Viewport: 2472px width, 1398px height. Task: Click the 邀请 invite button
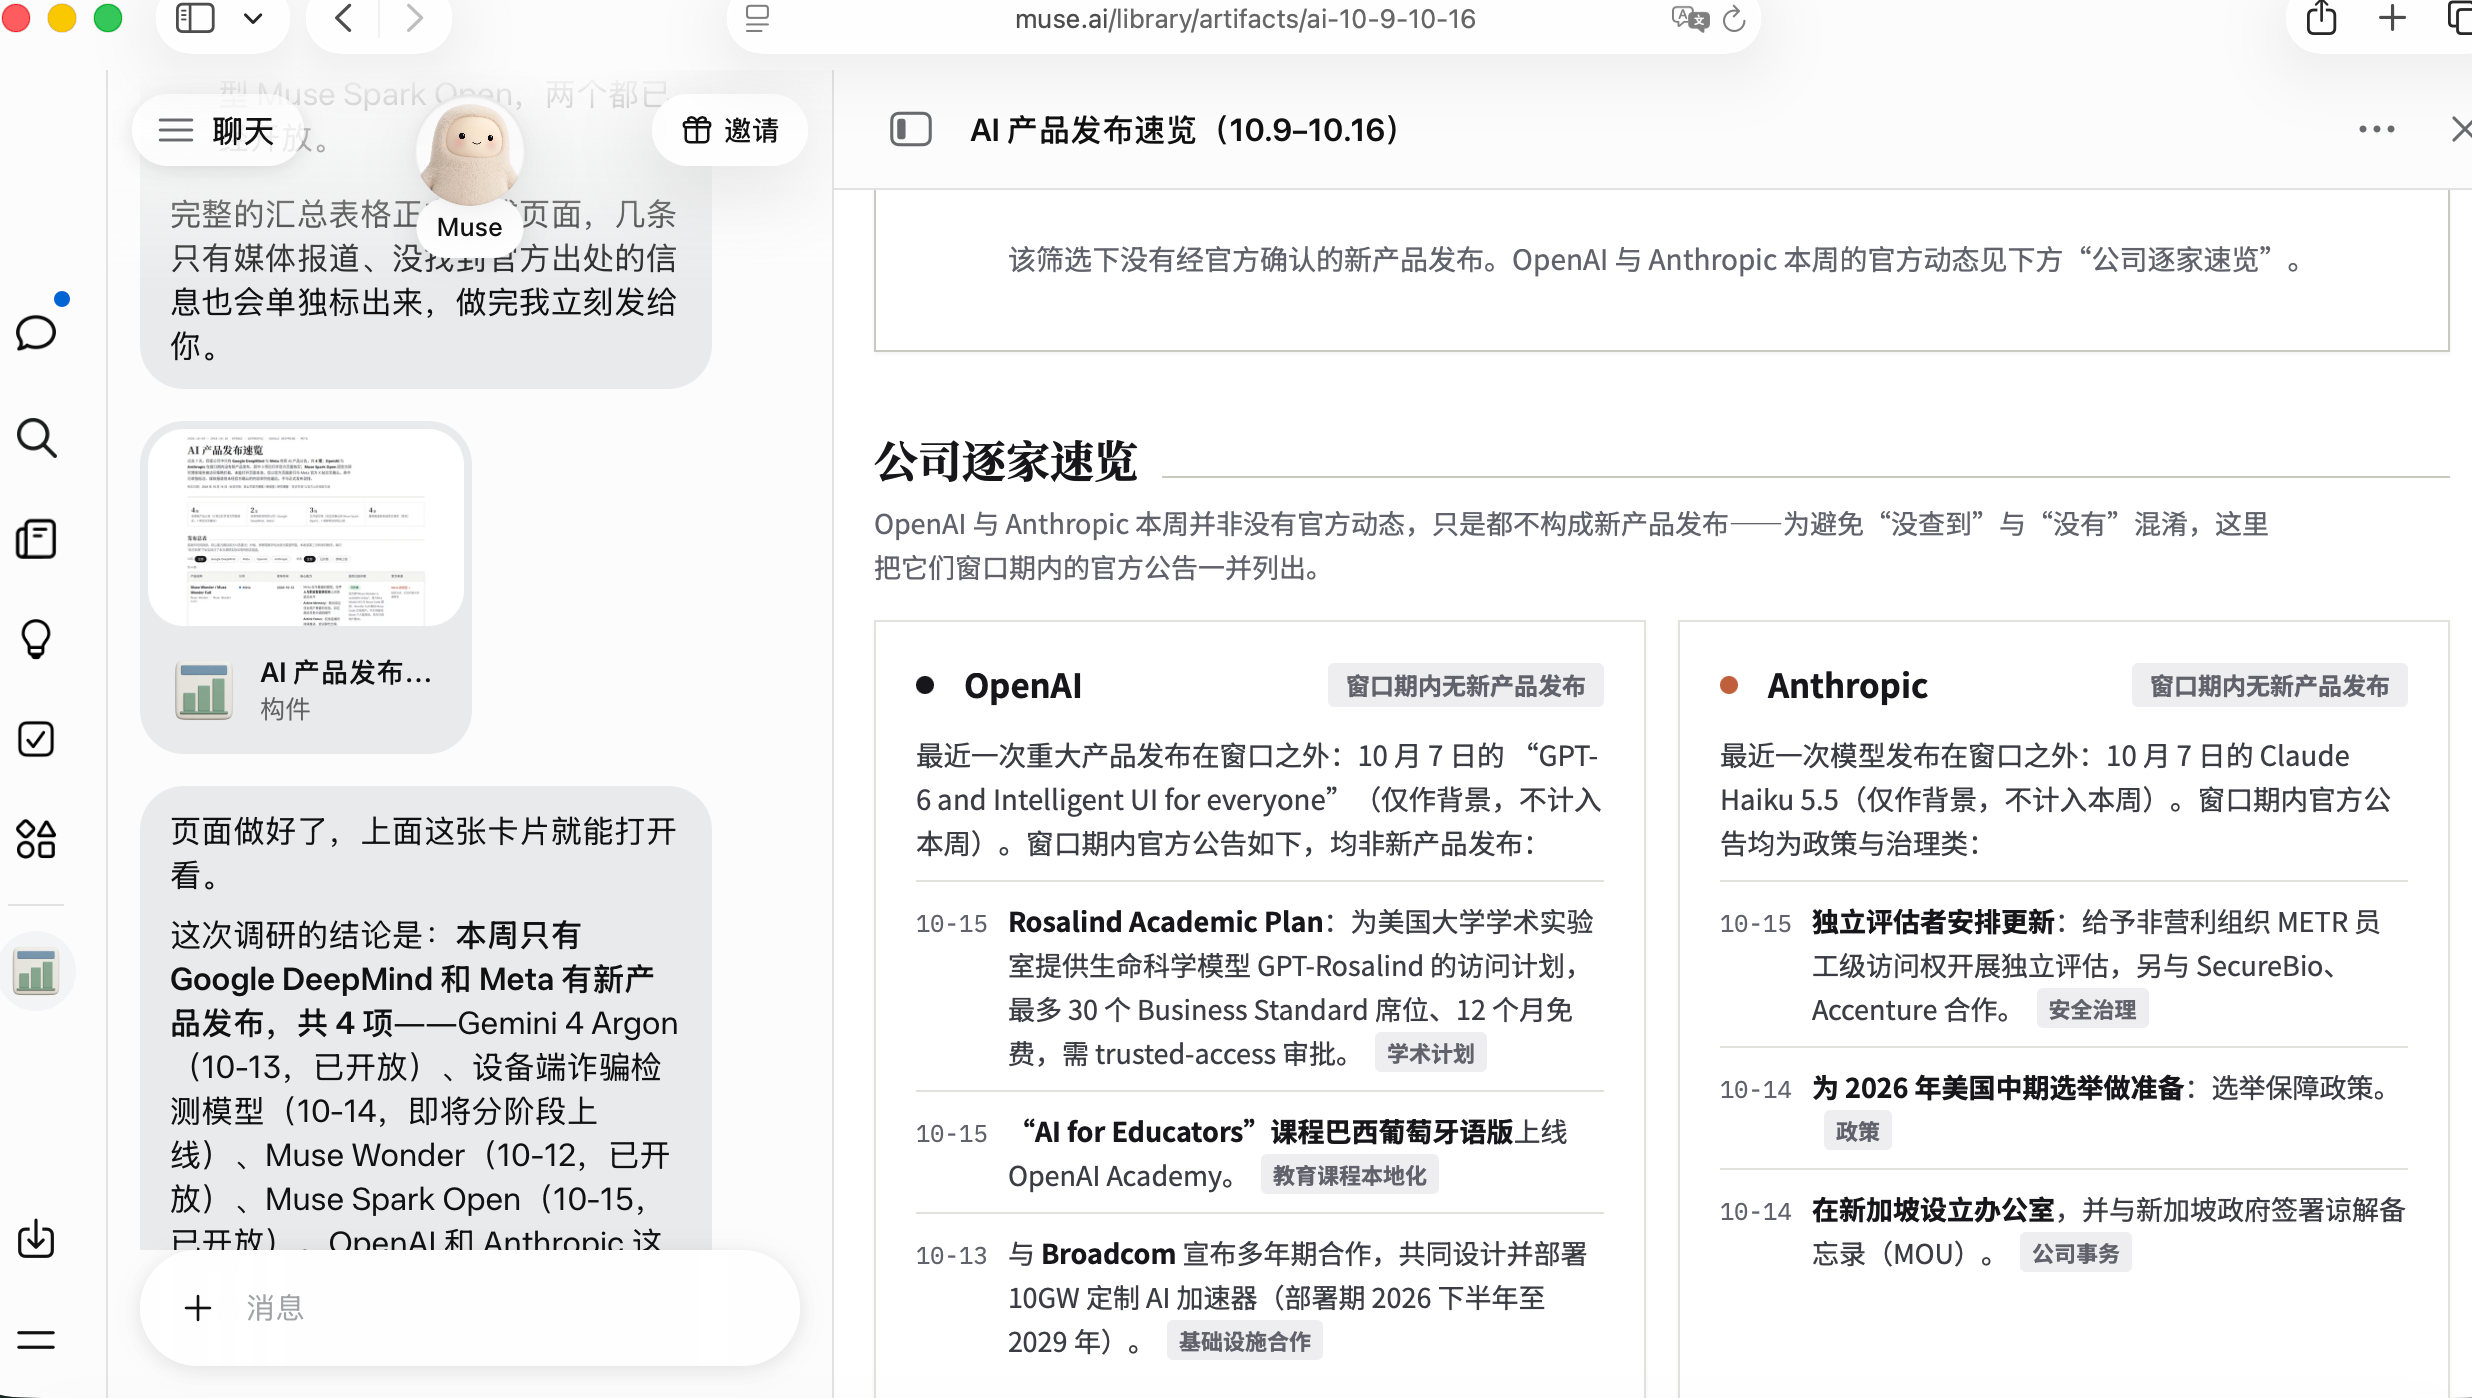point(730,130)
